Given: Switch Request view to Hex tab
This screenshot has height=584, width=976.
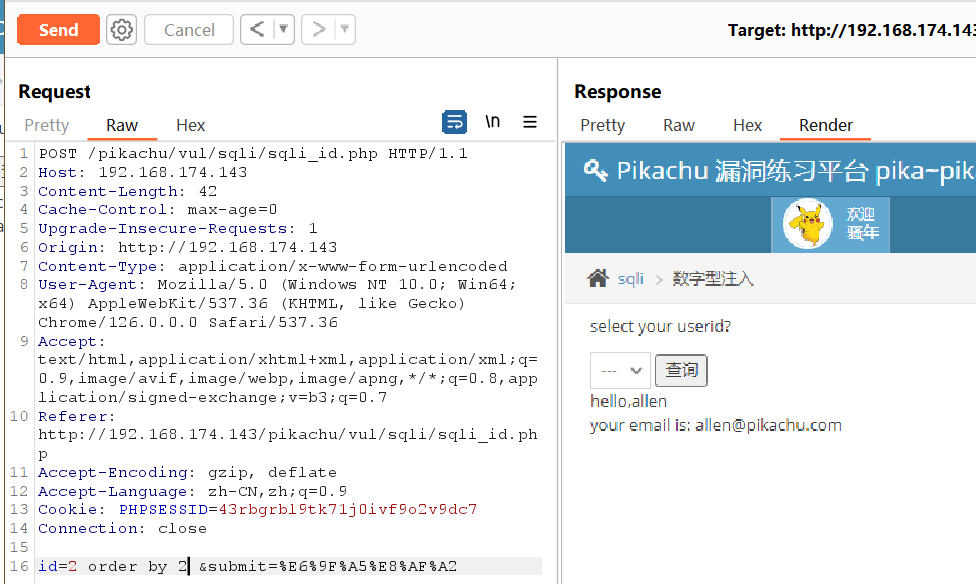Looking at the screenshot, I should click(190, 125).
